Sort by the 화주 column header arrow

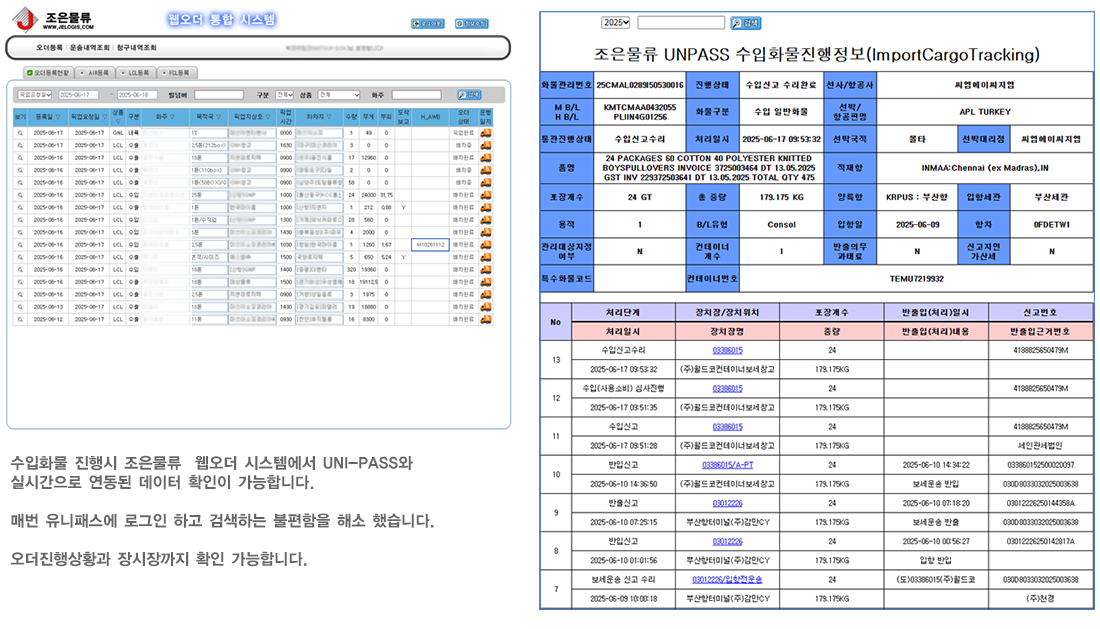coord(173,117)
